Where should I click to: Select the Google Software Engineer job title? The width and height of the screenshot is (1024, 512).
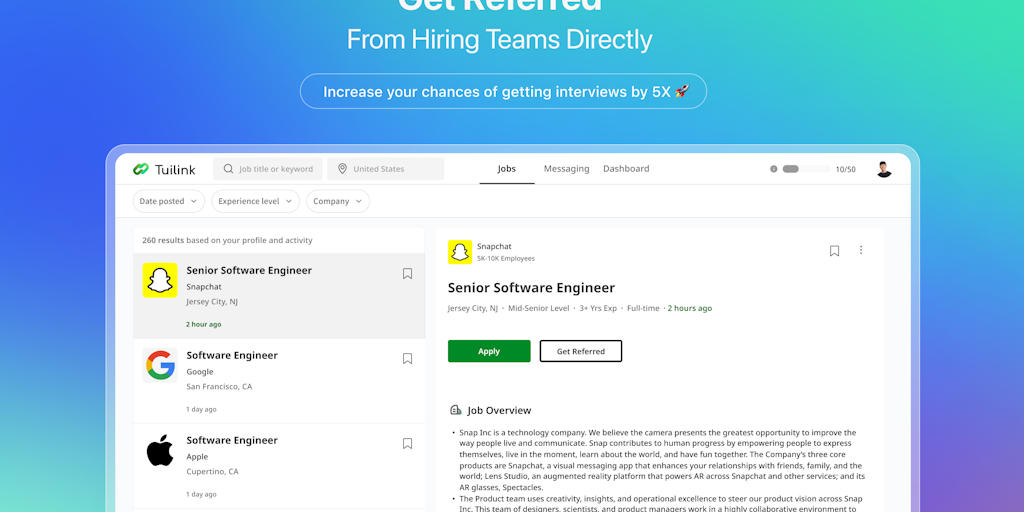232,355
